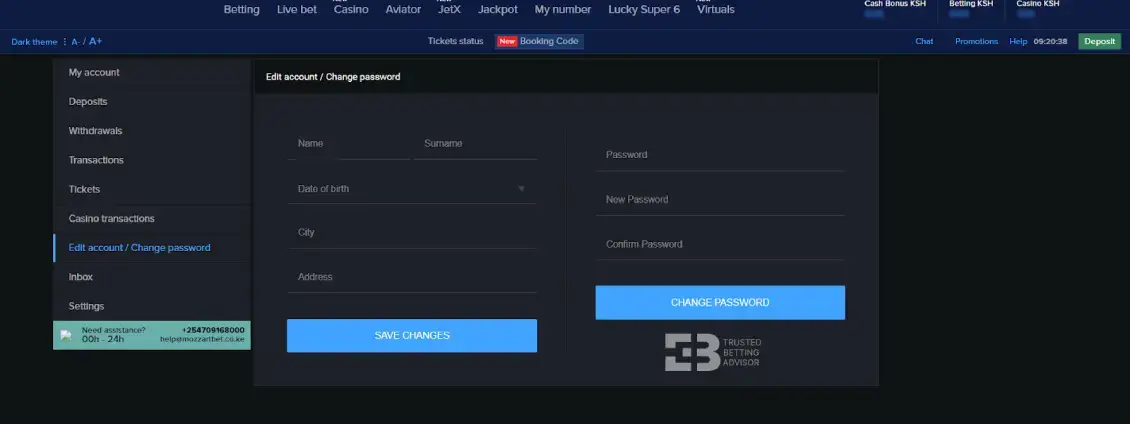Click the support image icon beside Need assistance
The width and height of the screenshot is (1130, 424).
coord(66,334)
